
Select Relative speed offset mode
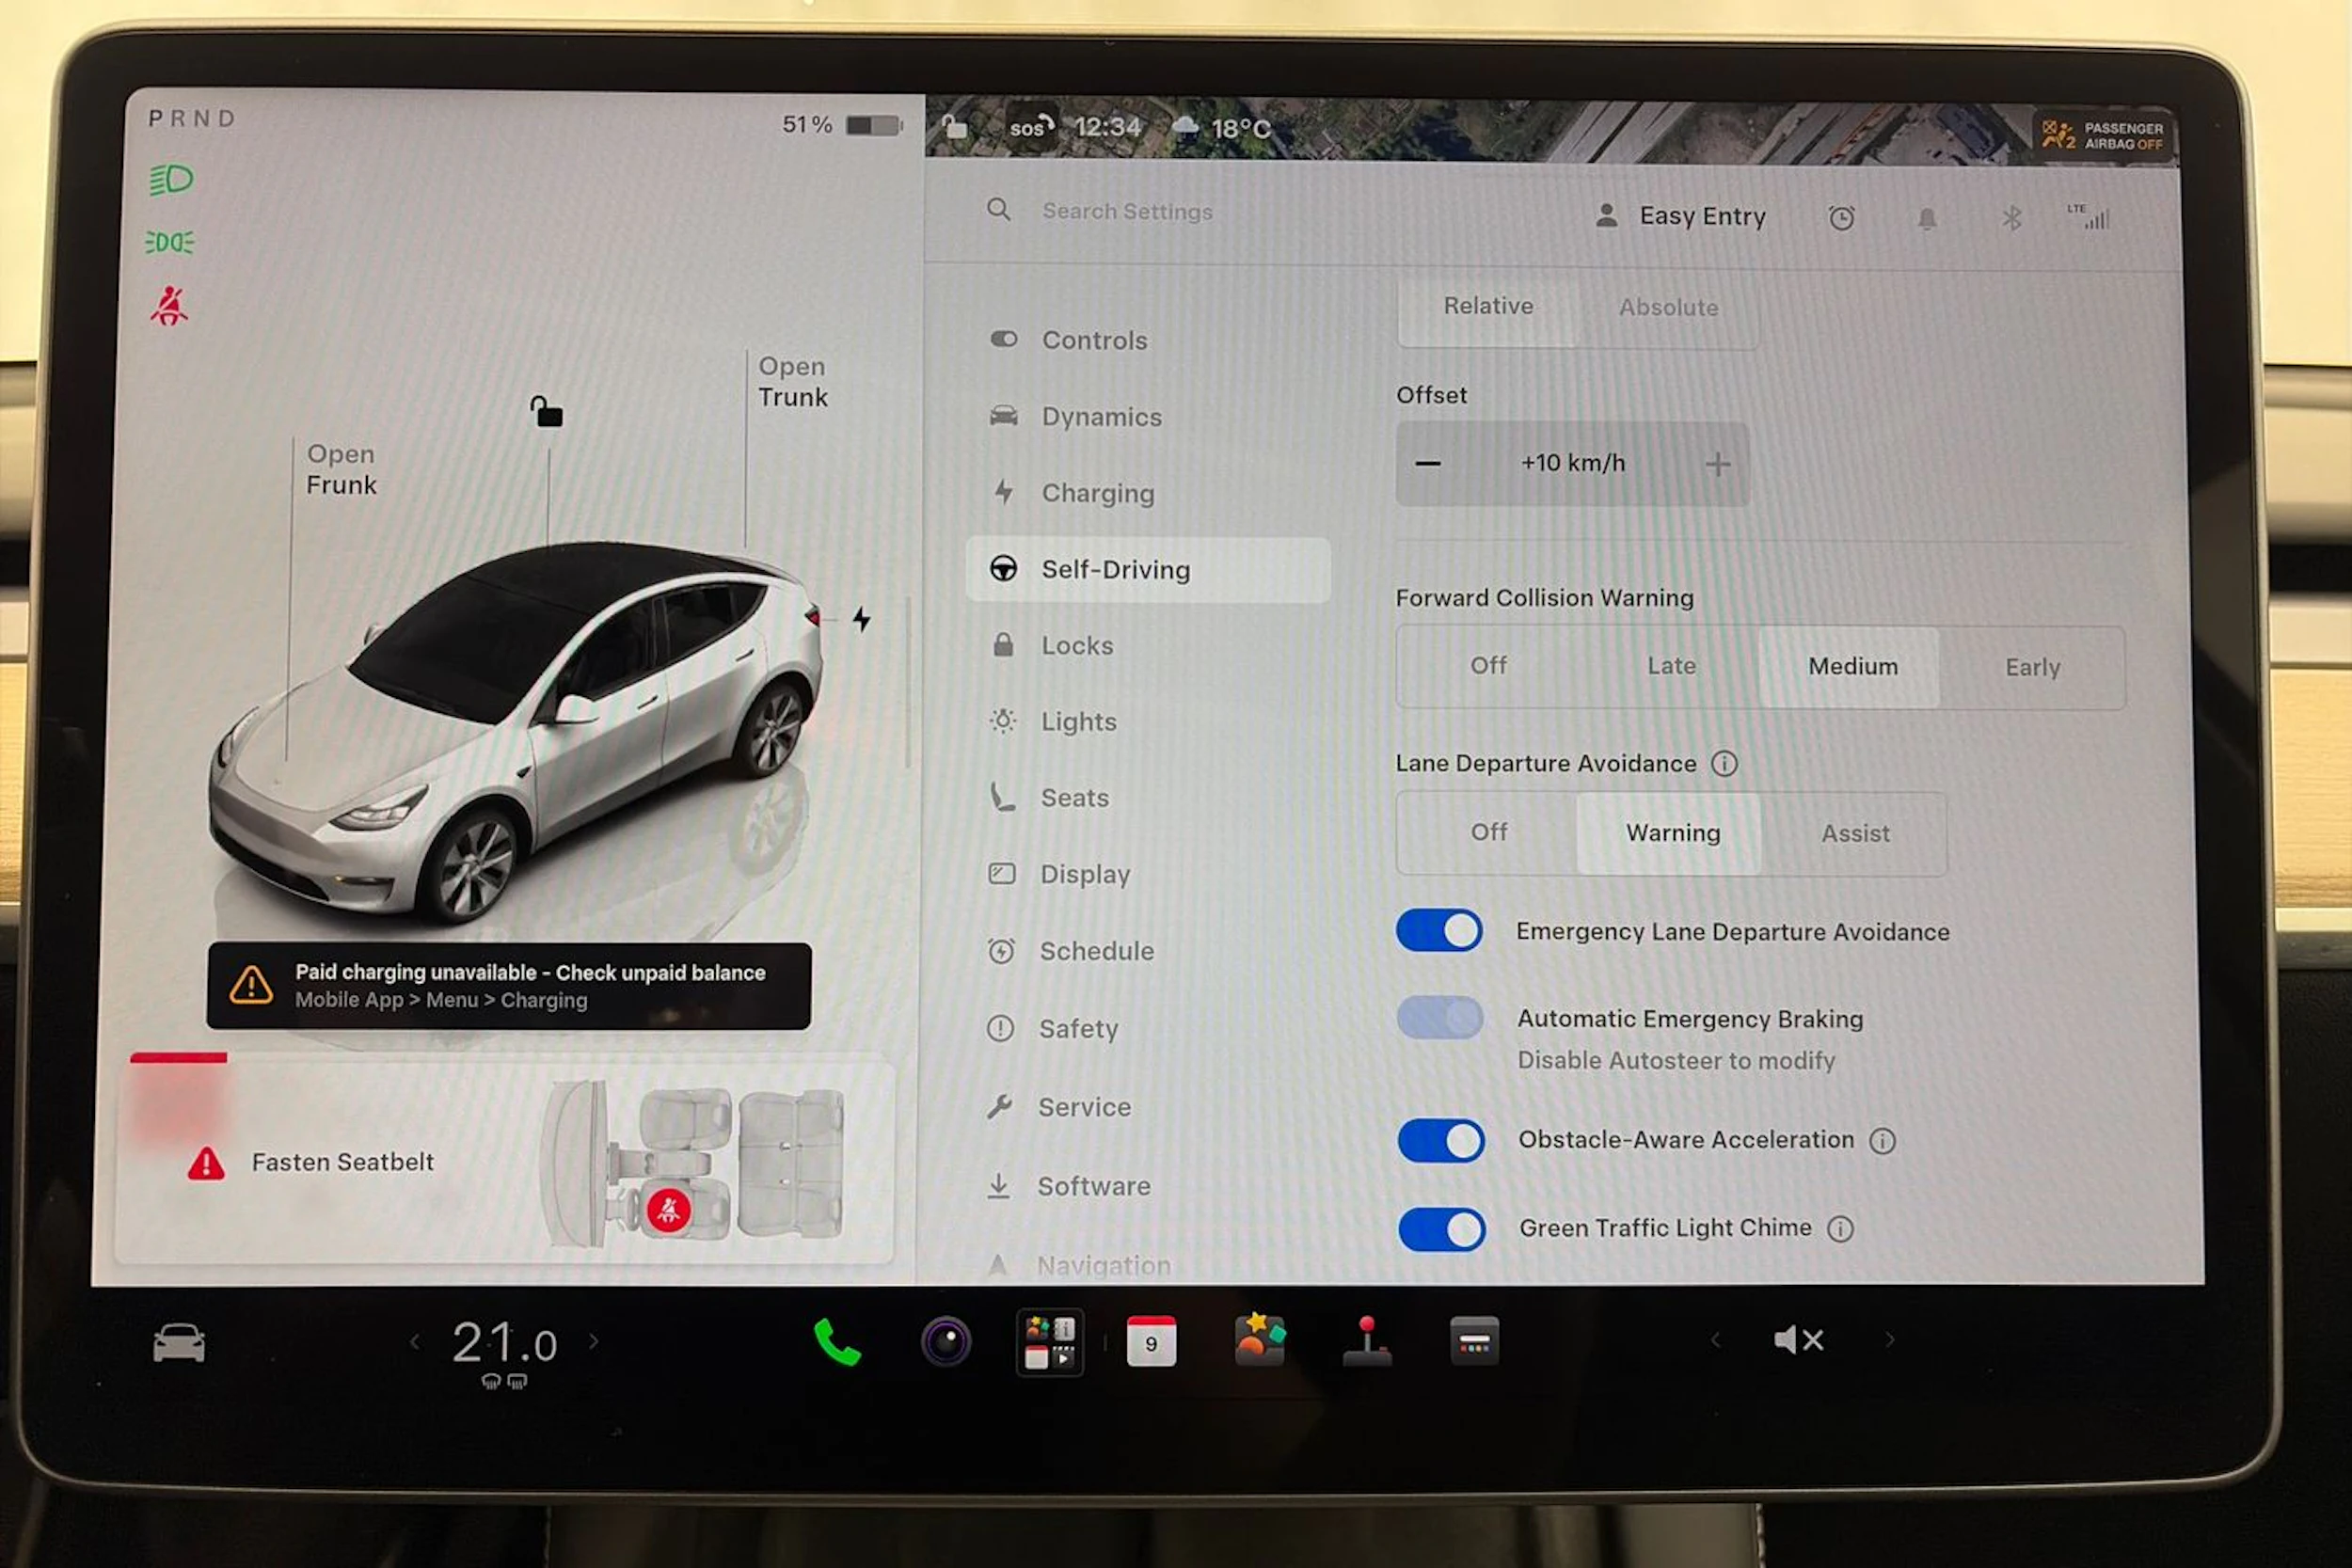point(1487,307)
